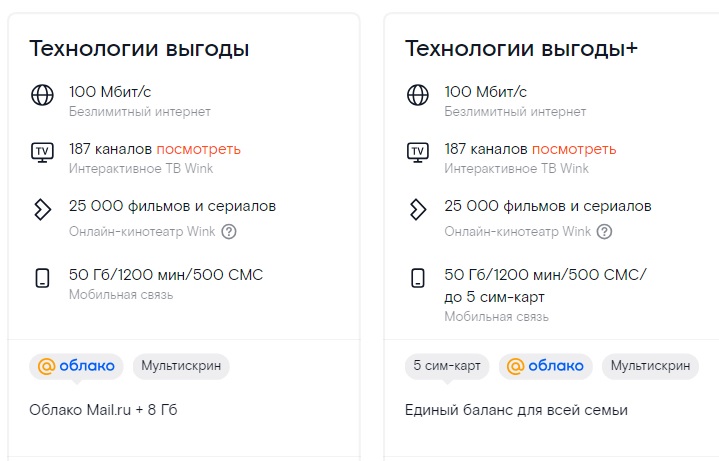The width and height of the screenshot is (719, 461).
Task: Click the mobile phone icon in left card
Action: point(42,278)
